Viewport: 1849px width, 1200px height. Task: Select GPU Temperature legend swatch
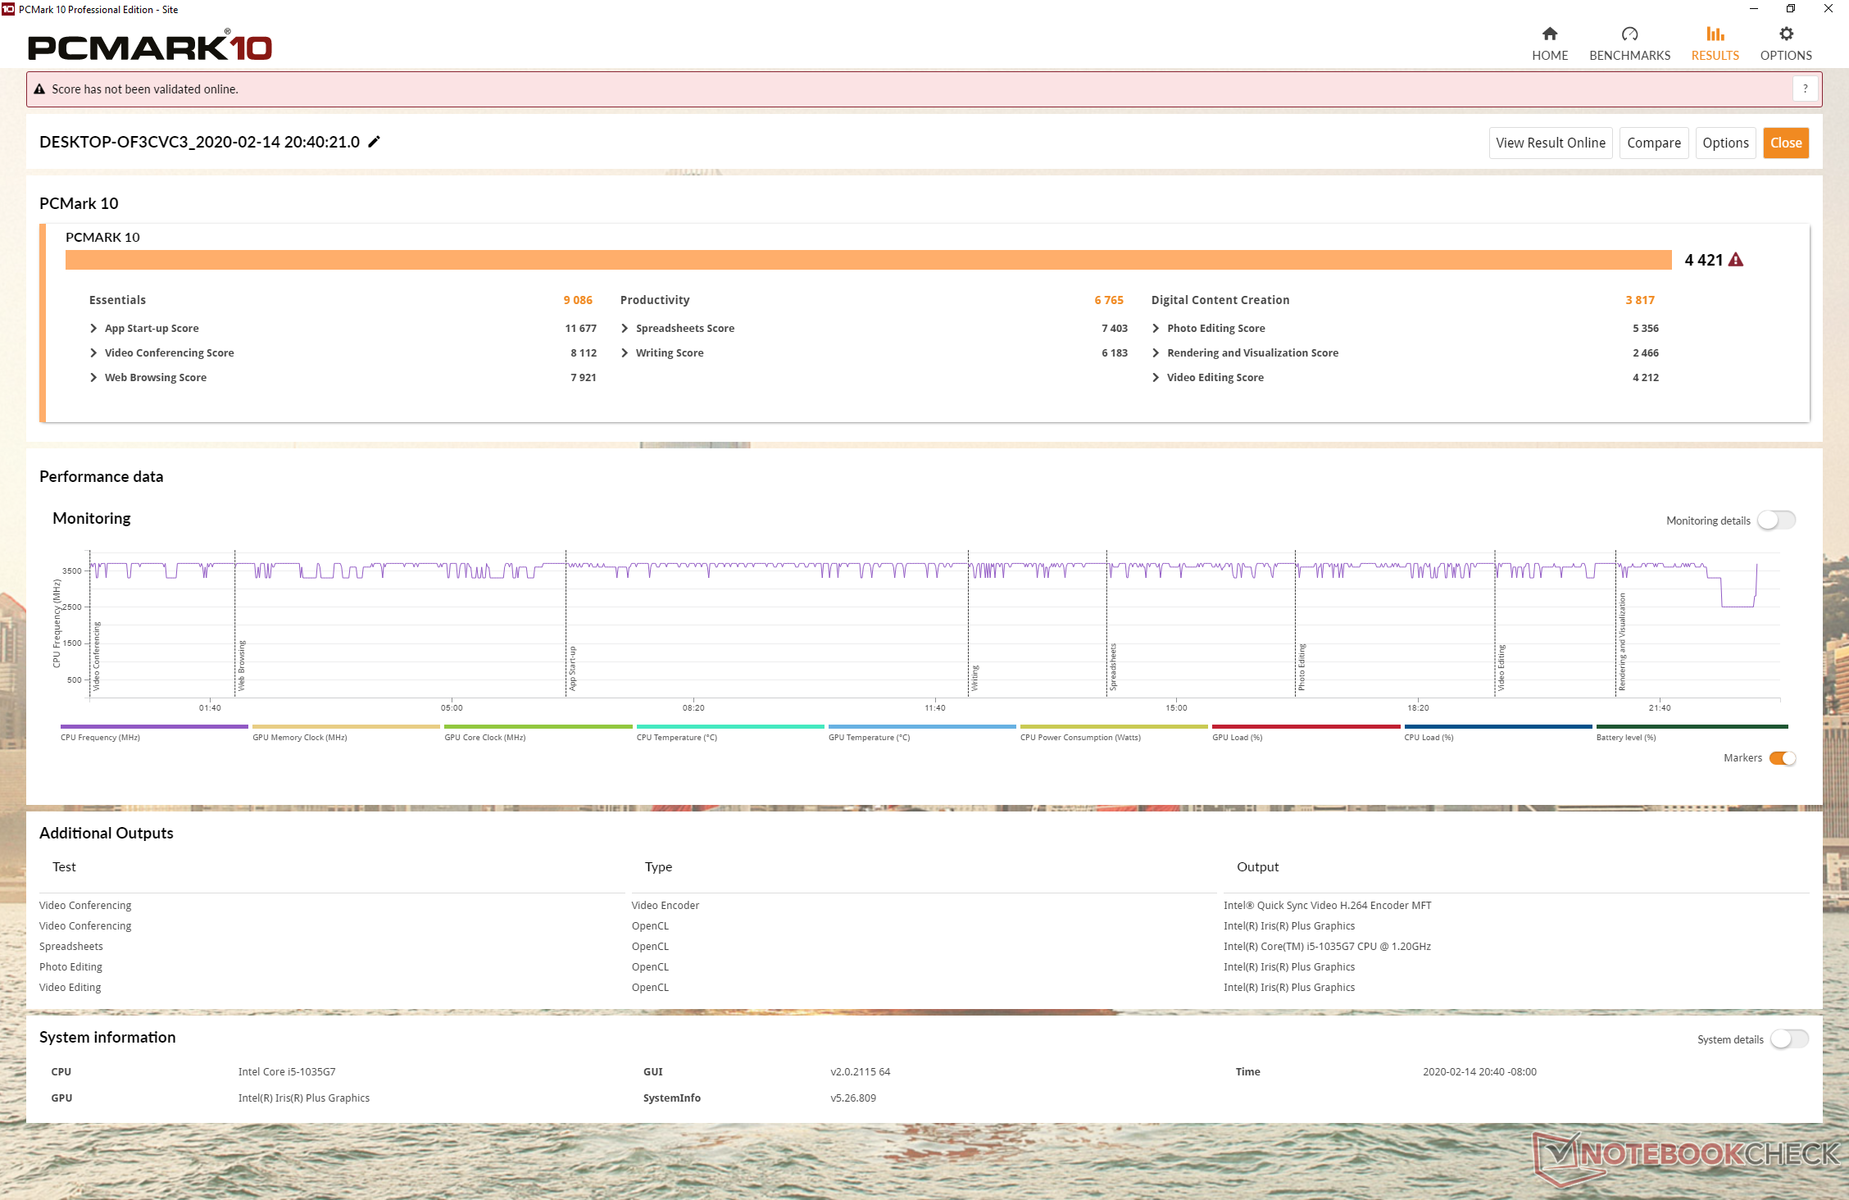922,727
